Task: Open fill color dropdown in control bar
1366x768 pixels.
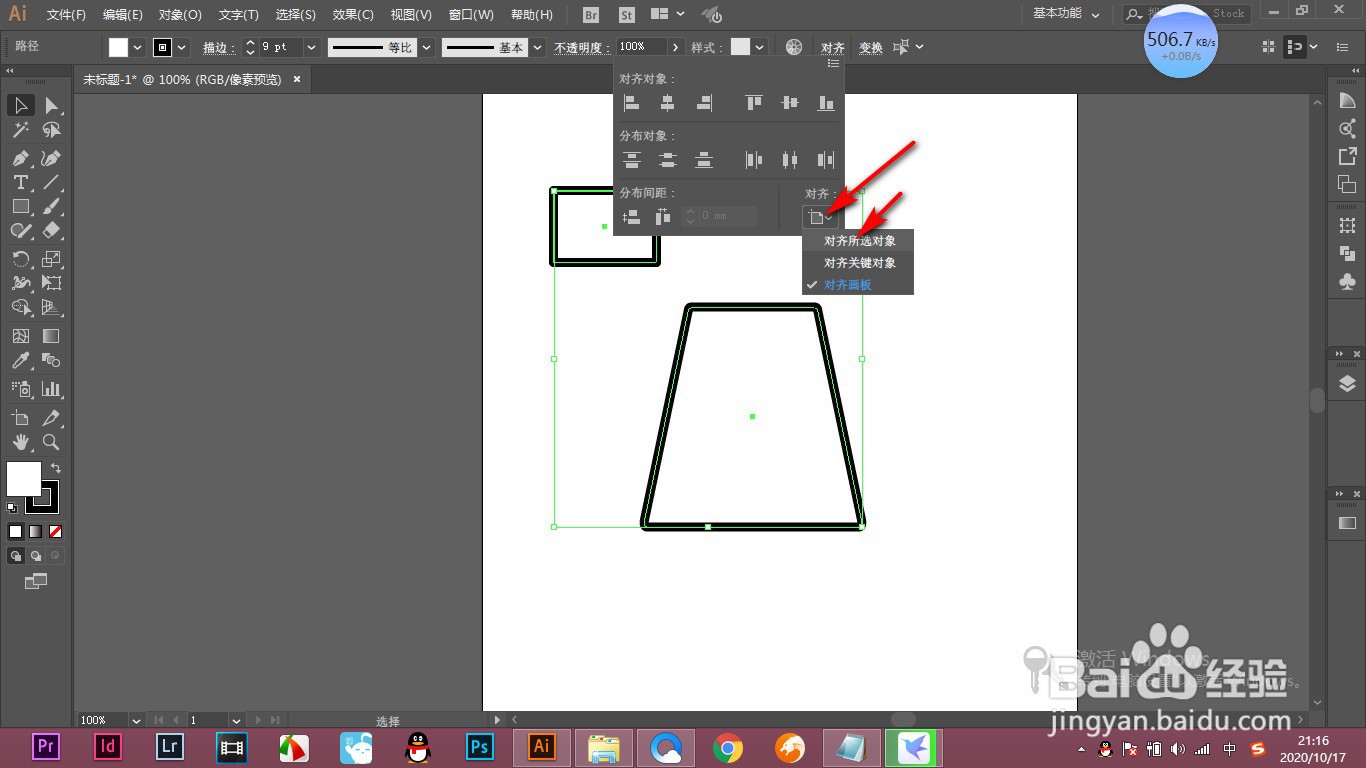Action: tap(138, 47)
